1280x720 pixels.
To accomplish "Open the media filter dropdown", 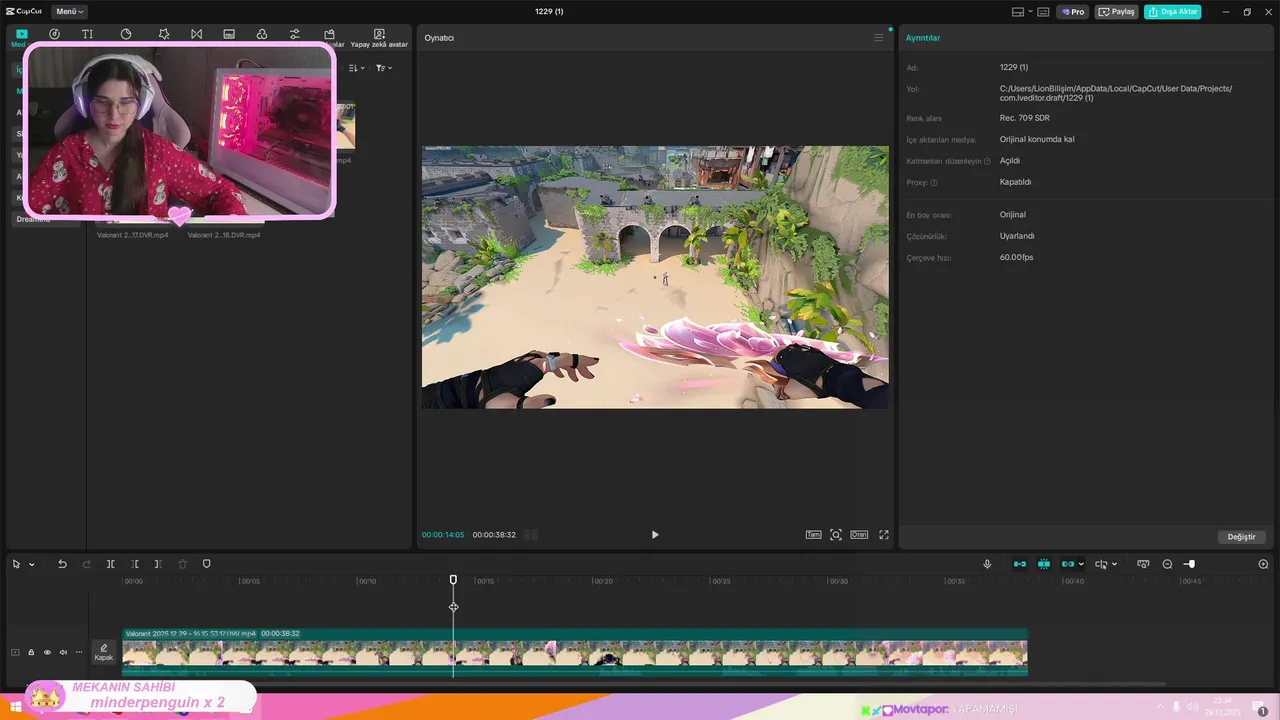I will click(384, 68).
